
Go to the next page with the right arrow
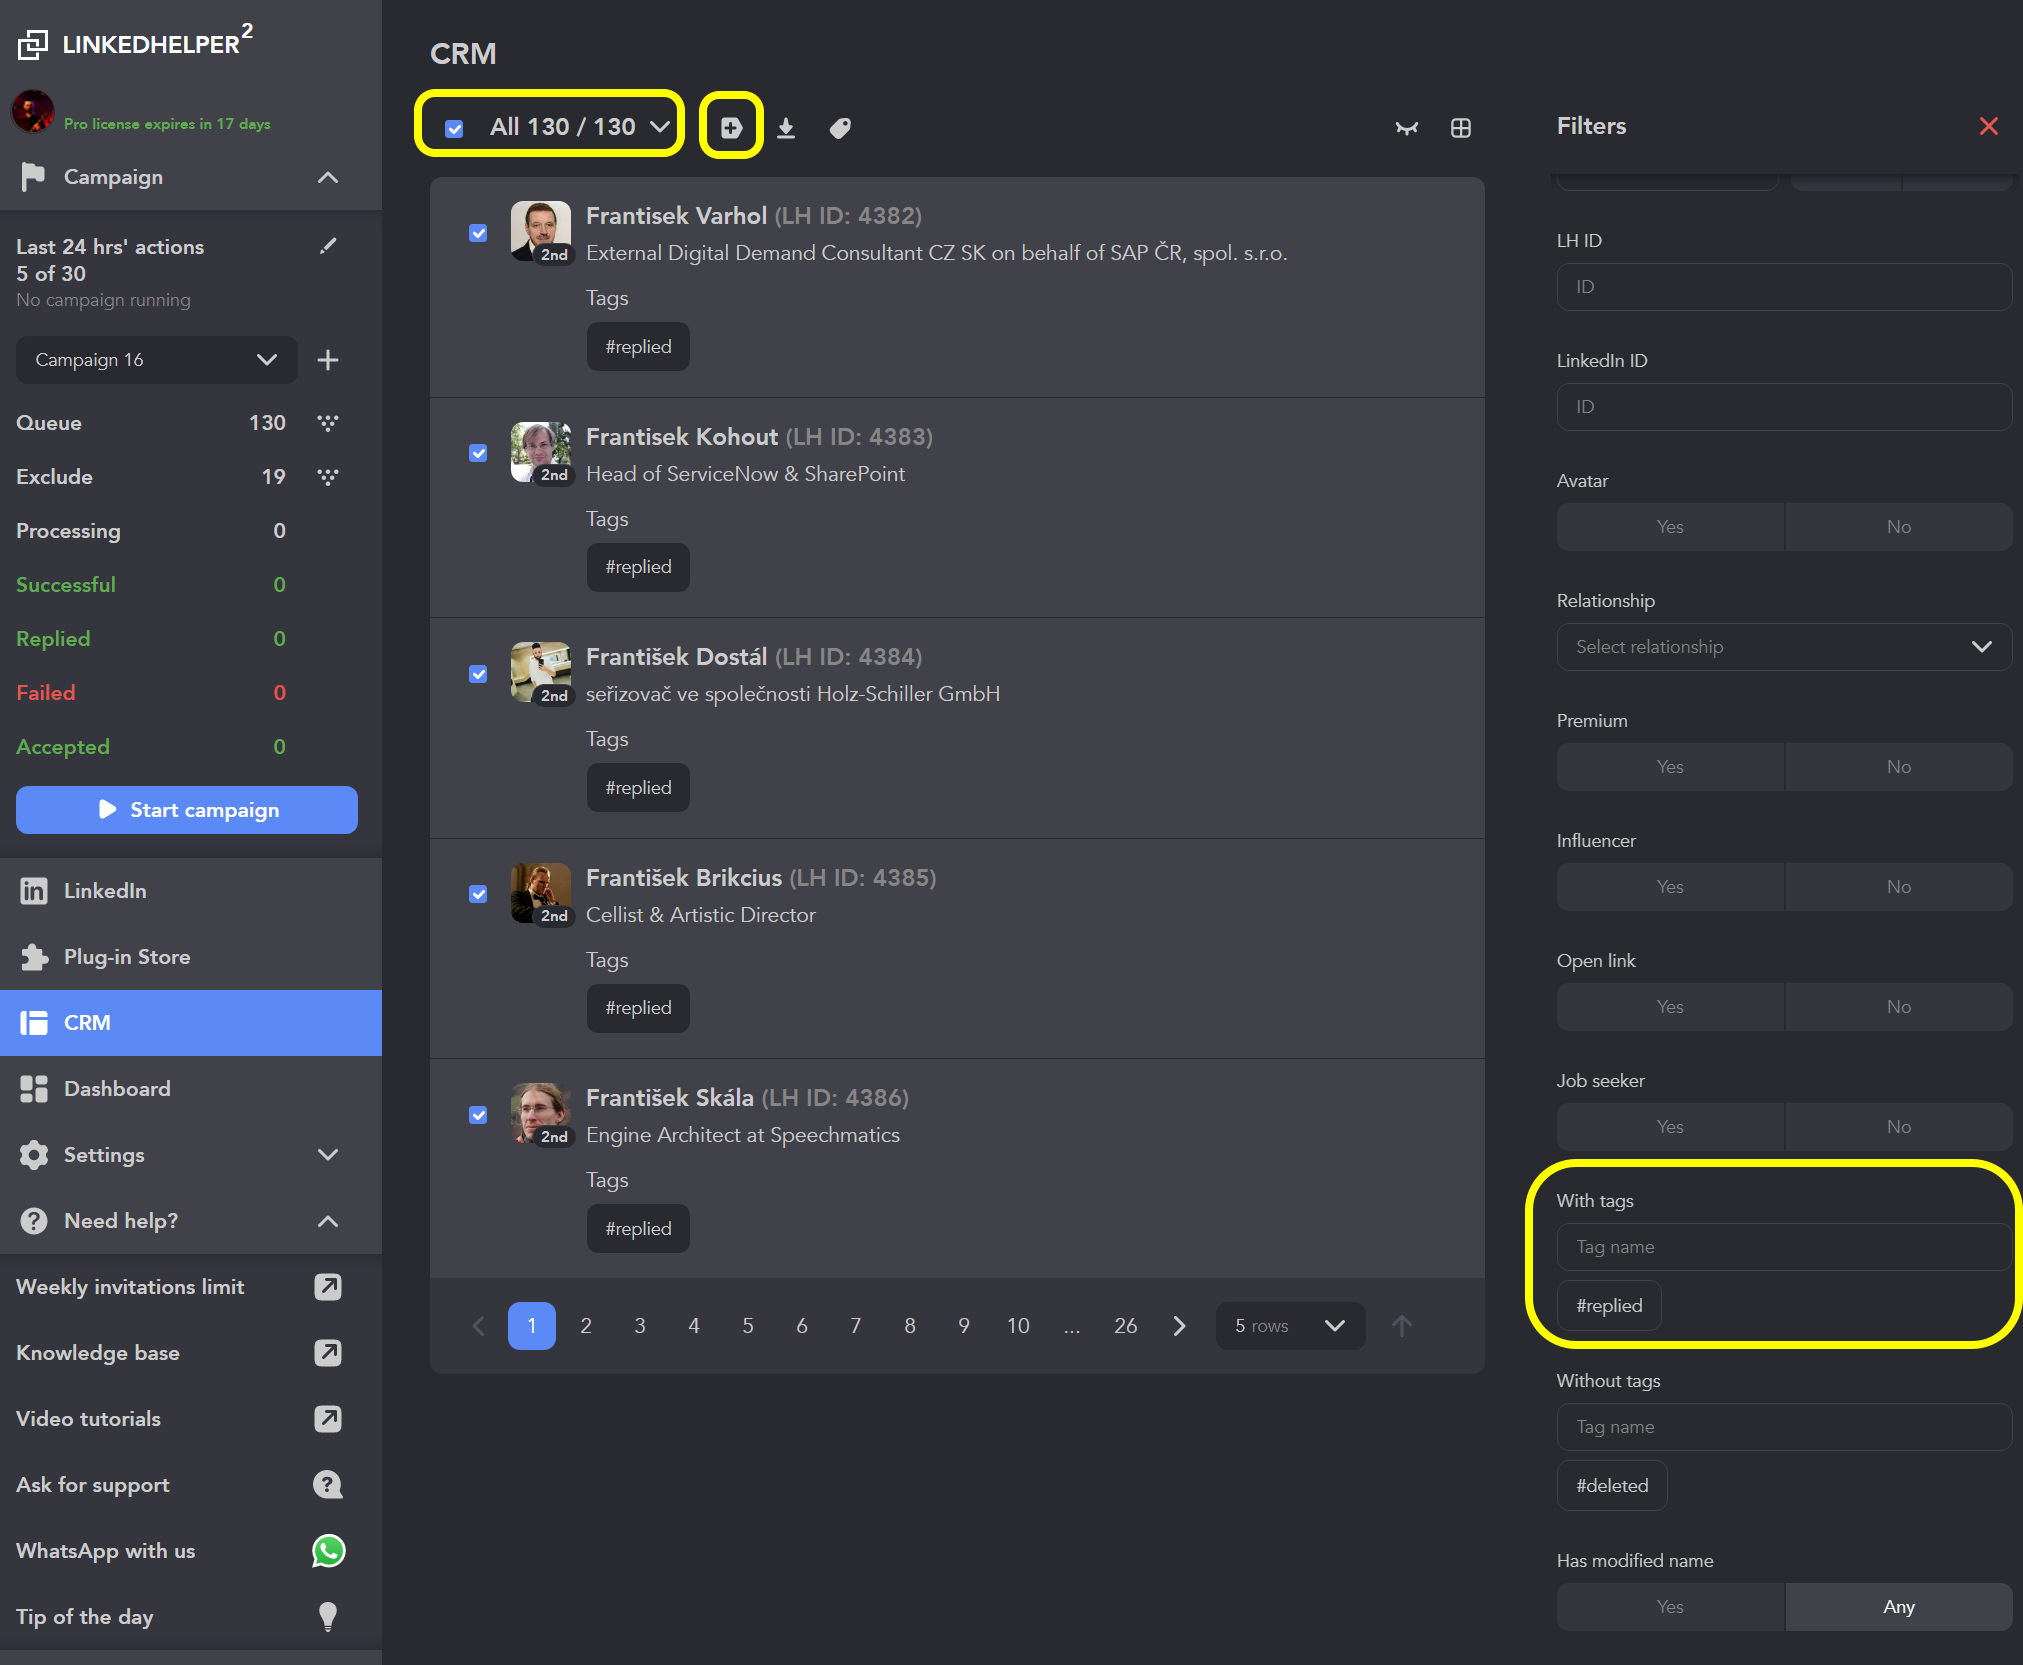(x=1180, y=1326)
